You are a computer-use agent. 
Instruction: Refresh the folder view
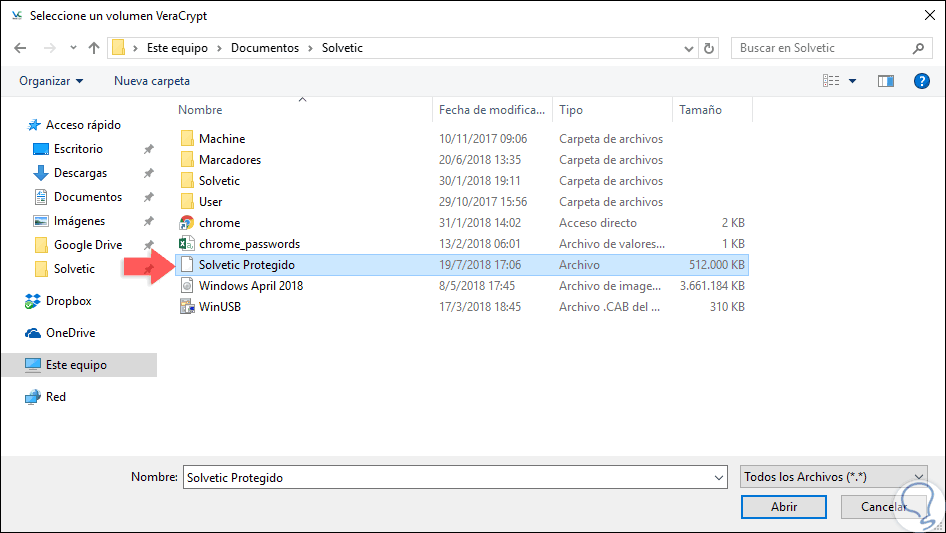pyautogui.click(x=709, y=48)
